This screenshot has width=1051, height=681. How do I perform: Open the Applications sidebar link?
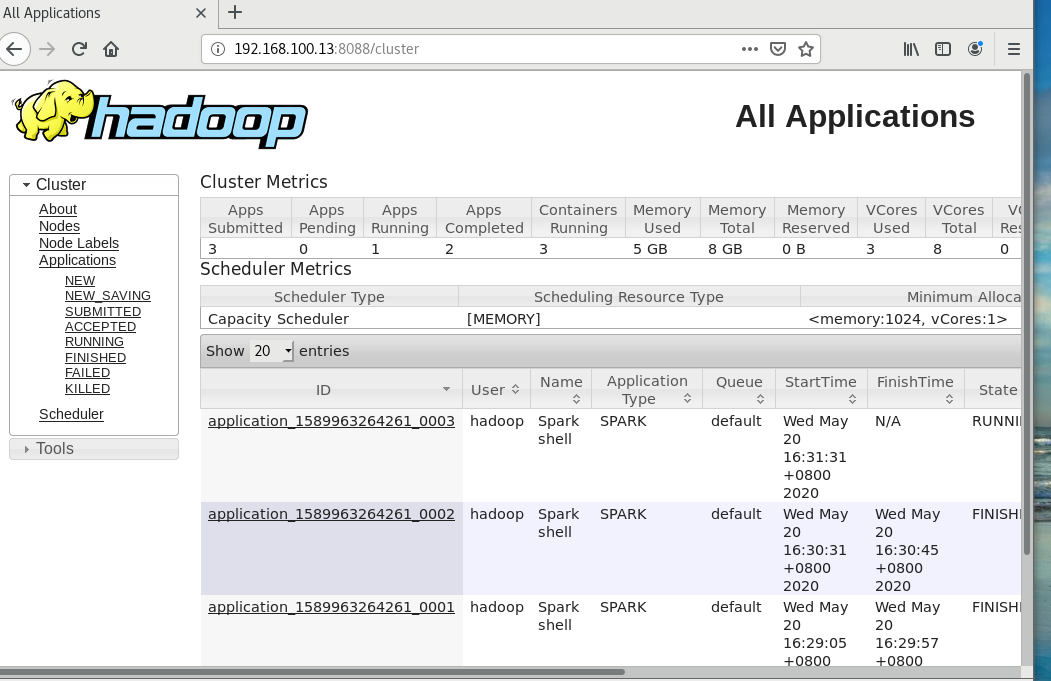77,260
